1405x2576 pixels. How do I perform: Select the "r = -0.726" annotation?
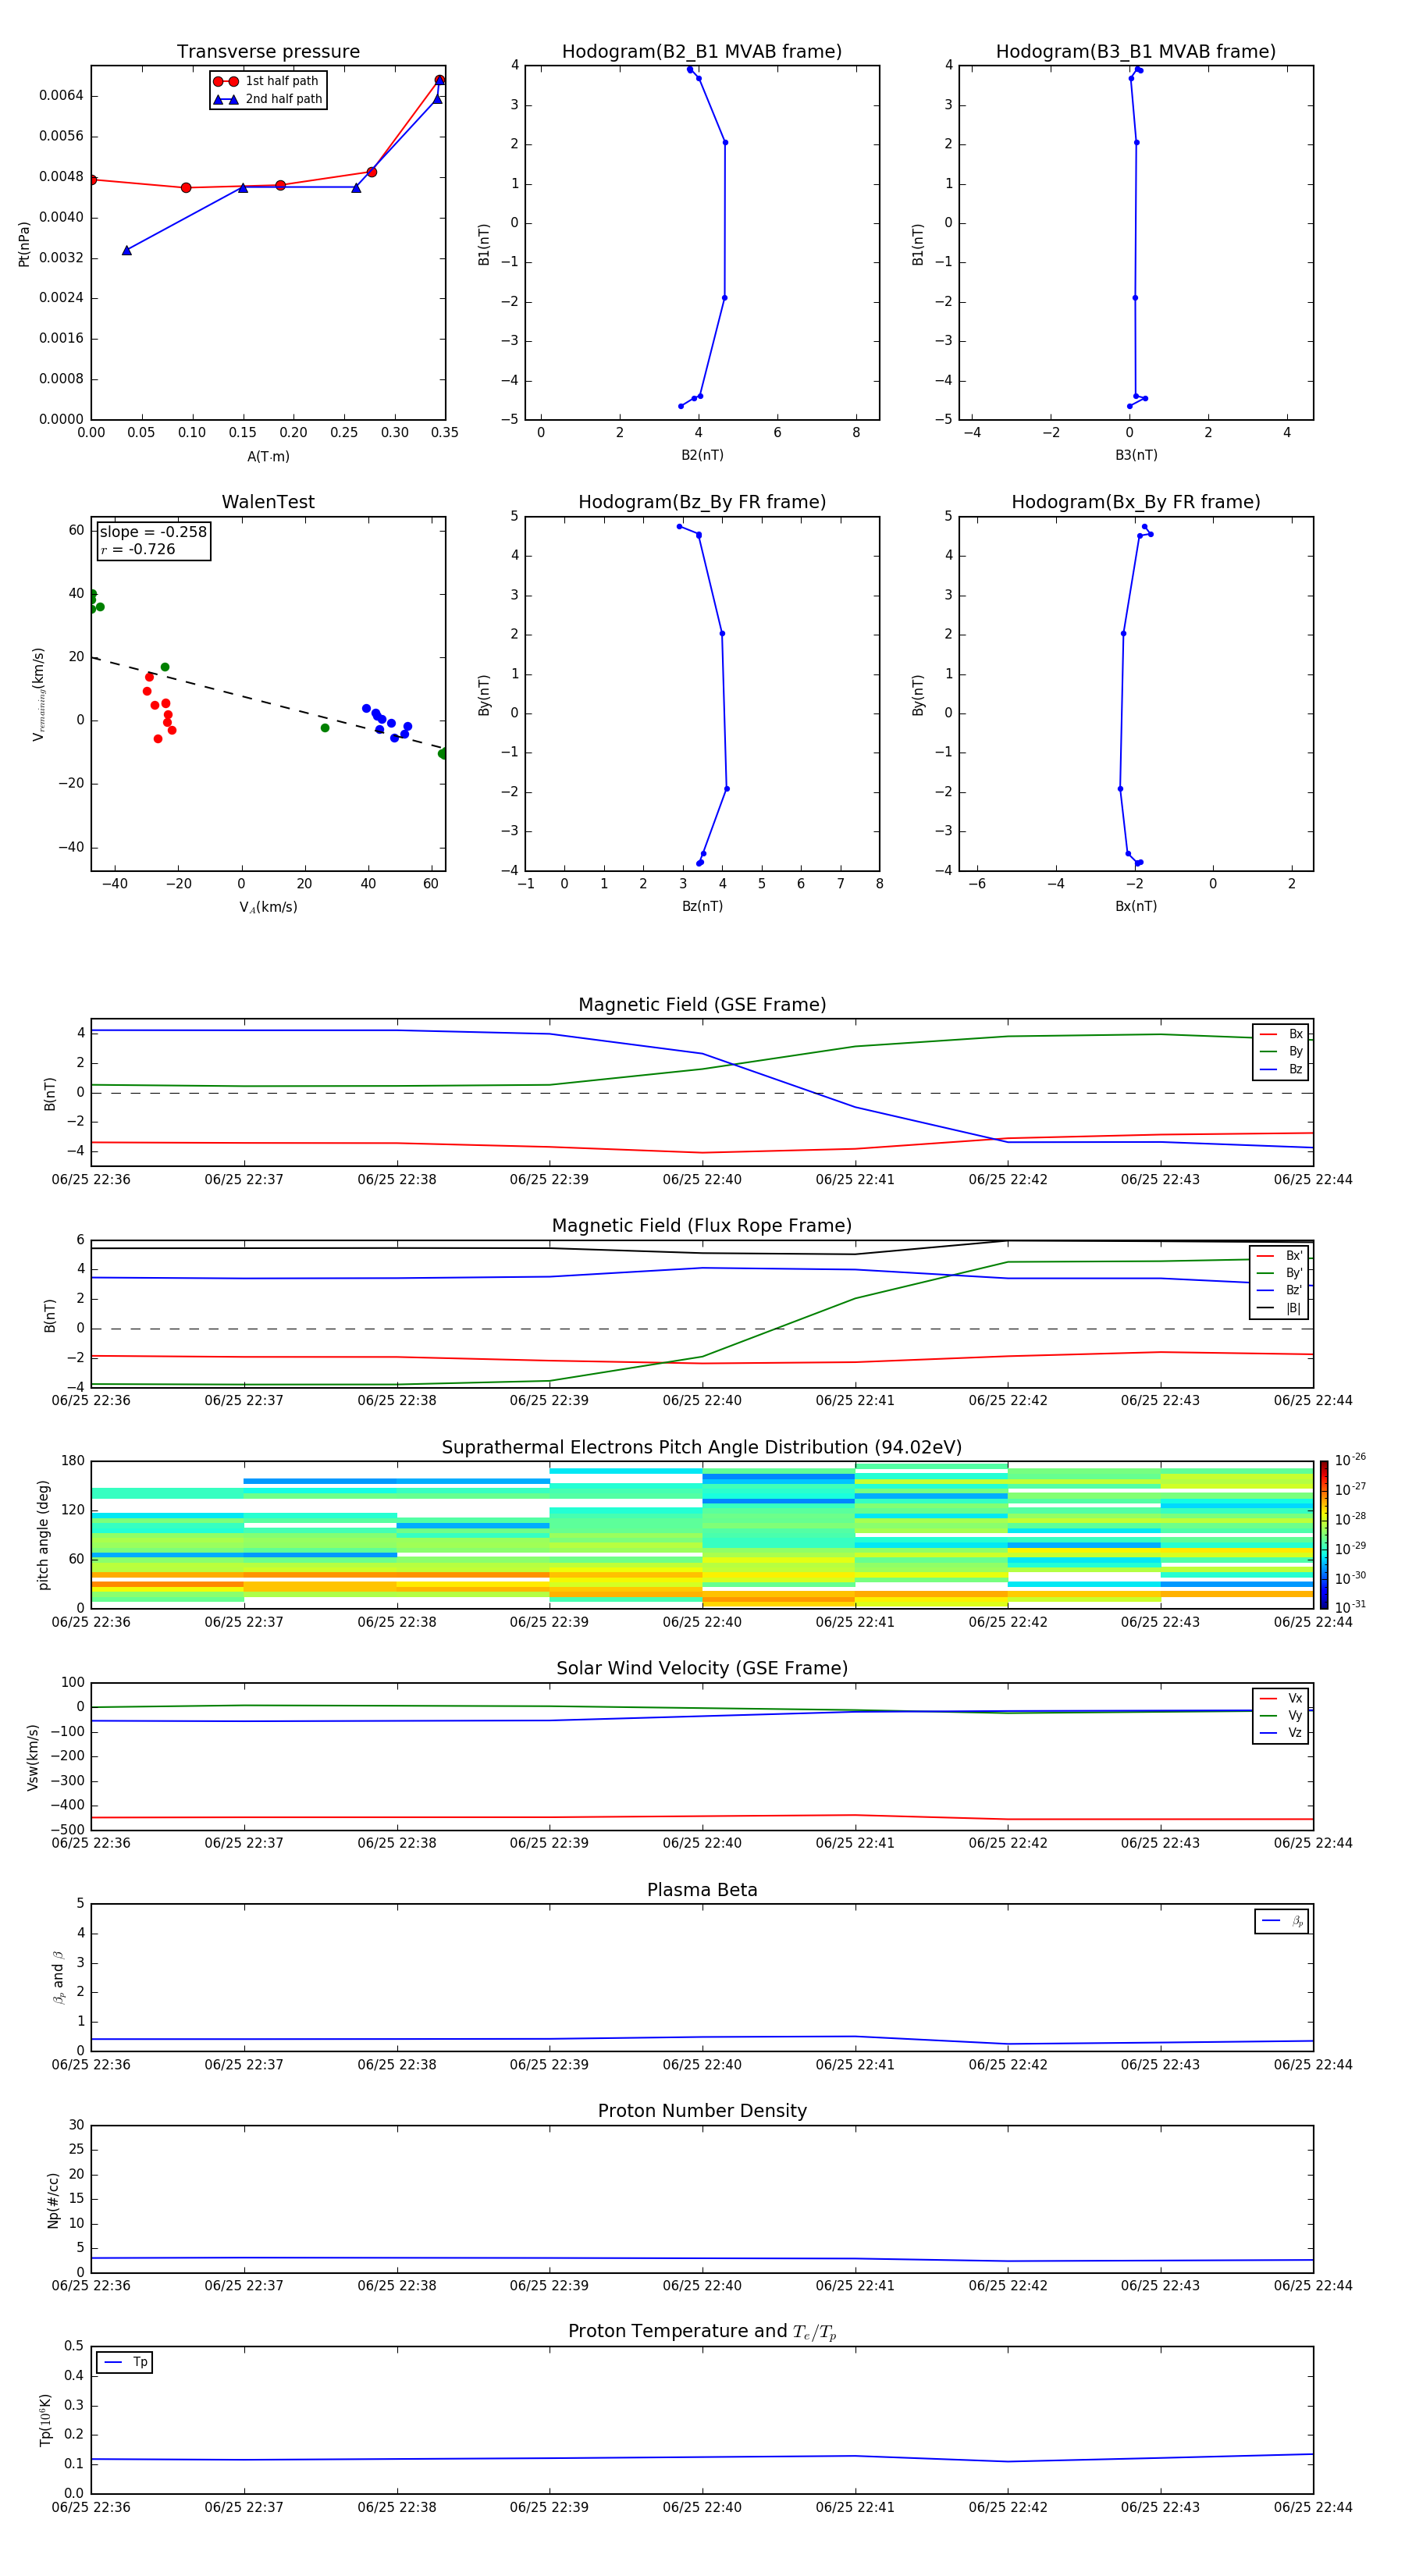point(138,549)
